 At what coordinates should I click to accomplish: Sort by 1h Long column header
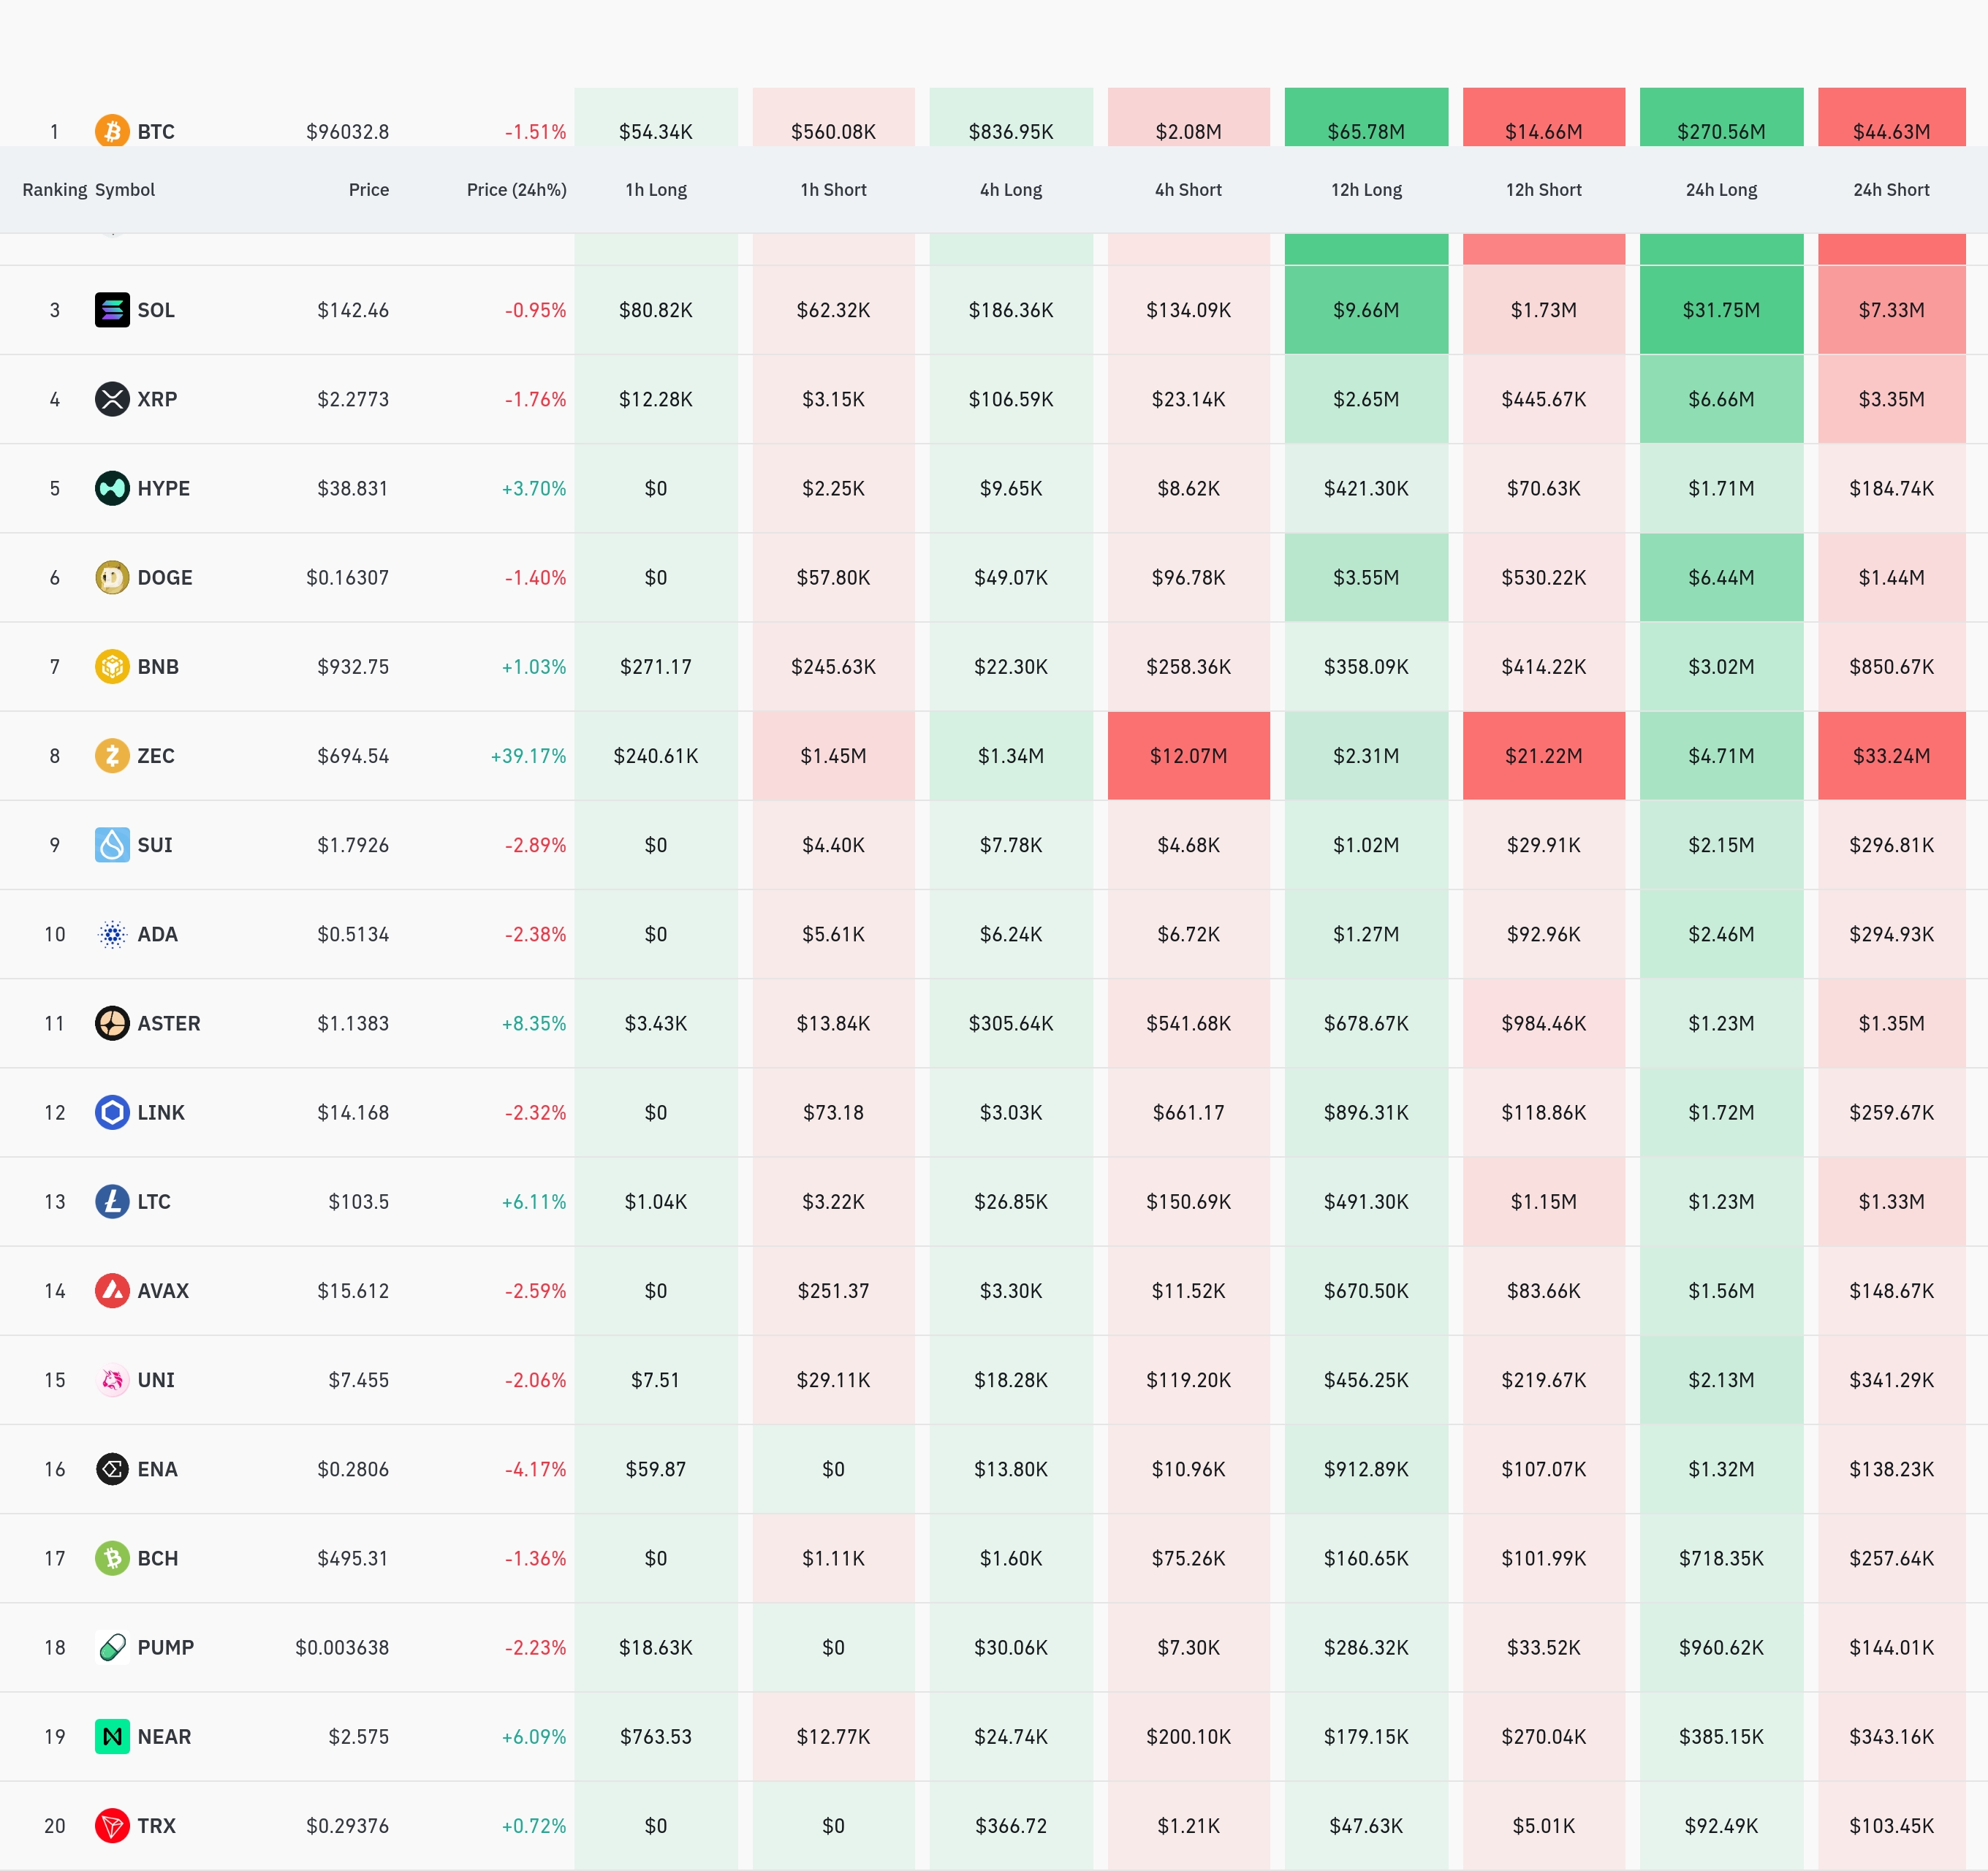(x=656, y=190)
